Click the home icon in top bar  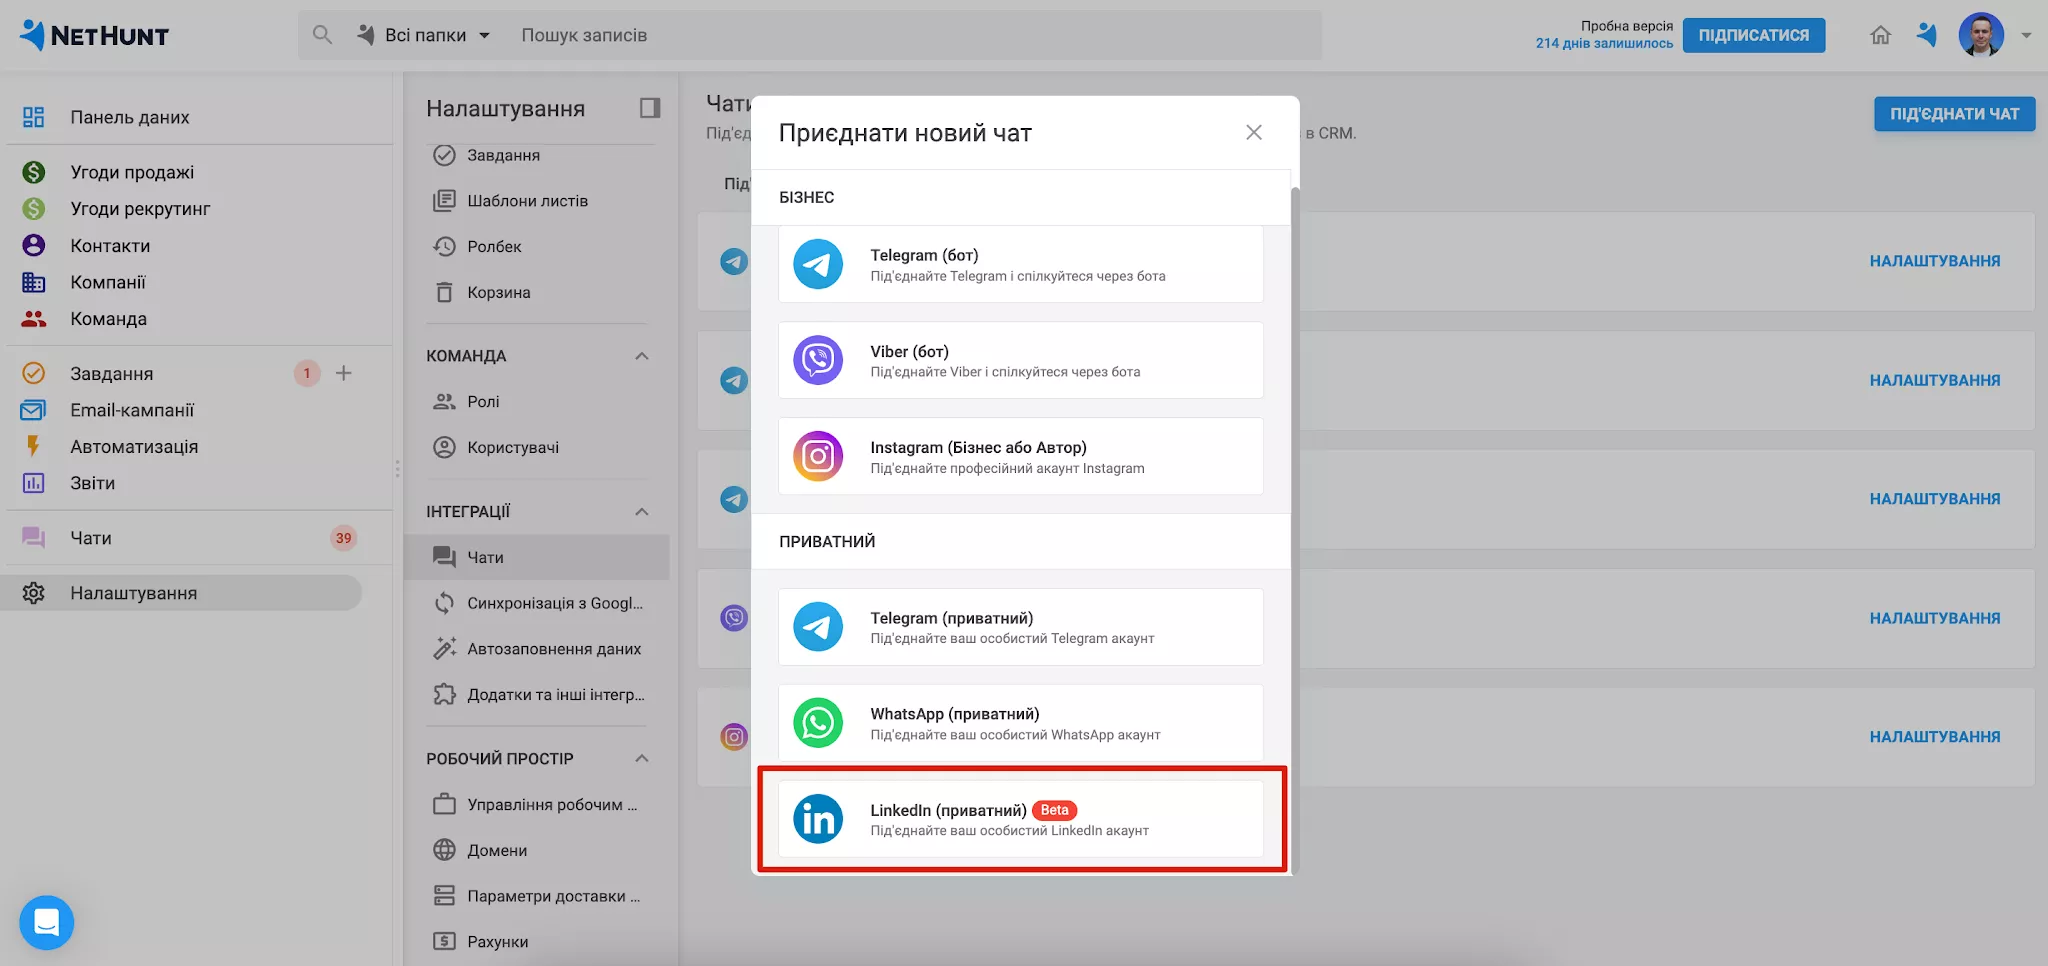tap(1880, 35)
